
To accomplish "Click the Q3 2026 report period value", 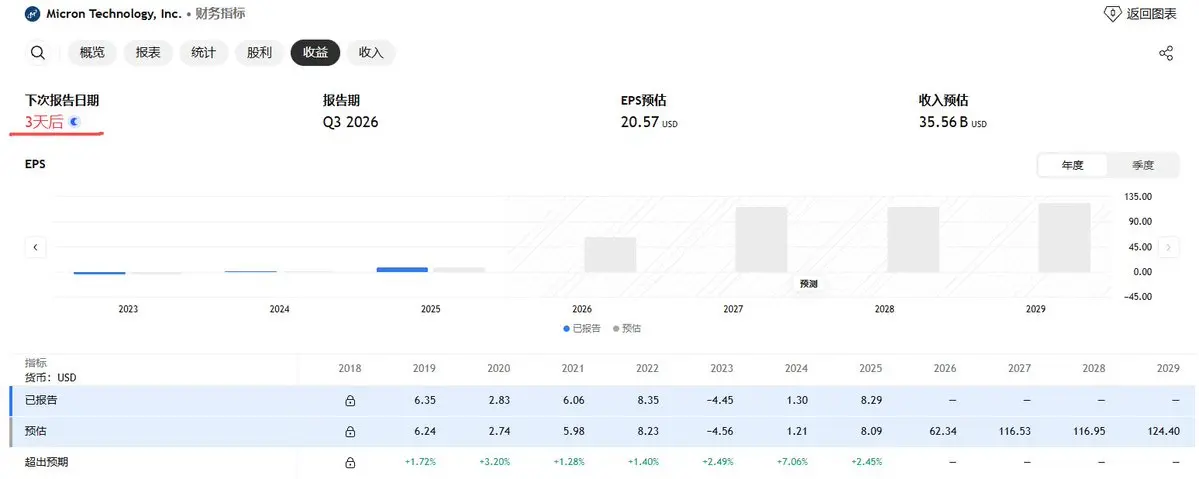I will [x=350, y=122].
